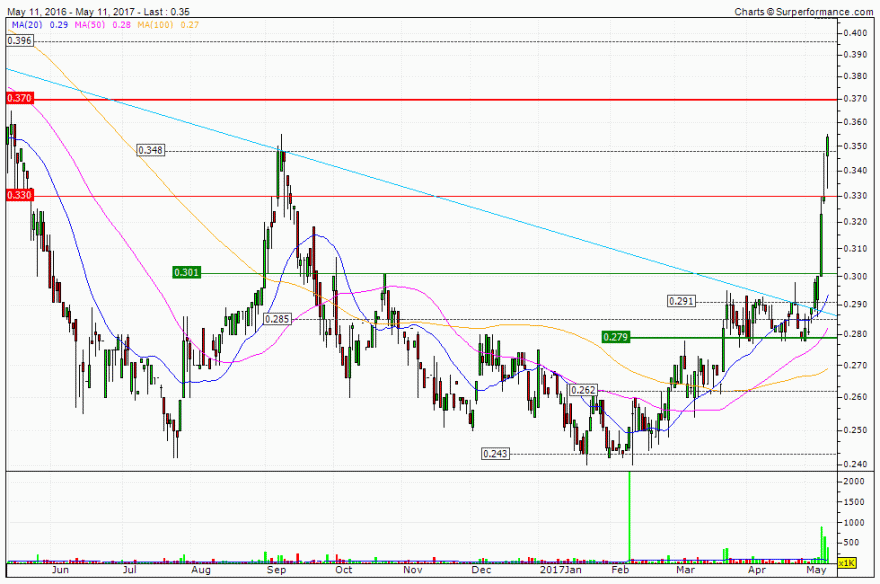Click the 0.400 price axis tick
The height and width of the screenshot is (584, 880).
855,33
